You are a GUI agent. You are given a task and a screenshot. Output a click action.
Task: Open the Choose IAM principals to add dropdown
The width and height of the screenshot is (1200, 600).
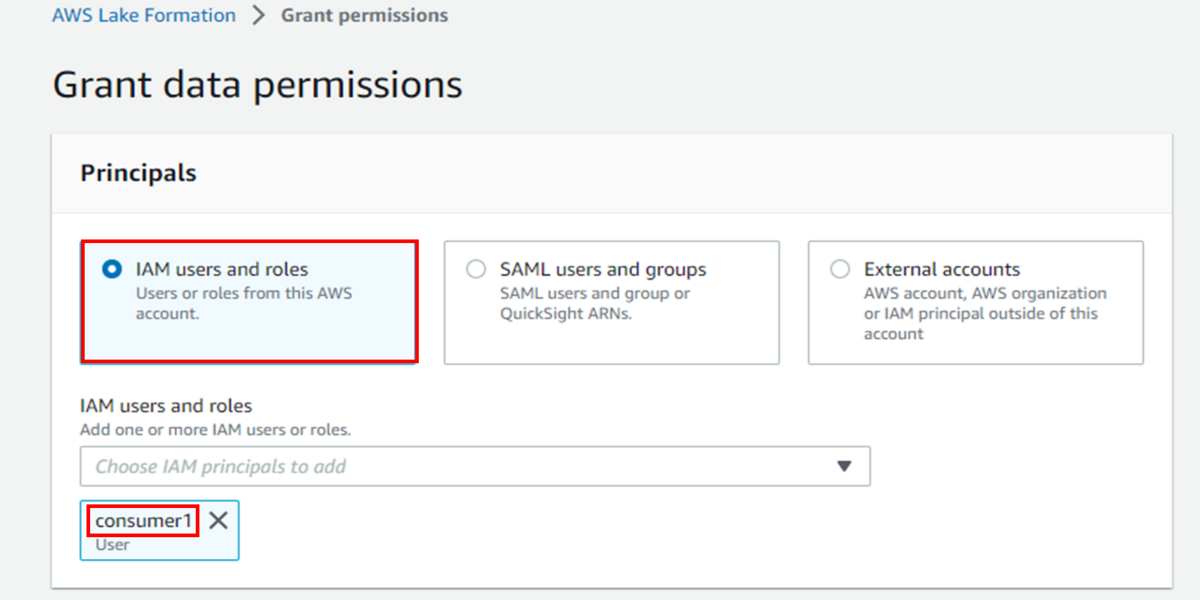pyautogui.click(x=475, y=466)
